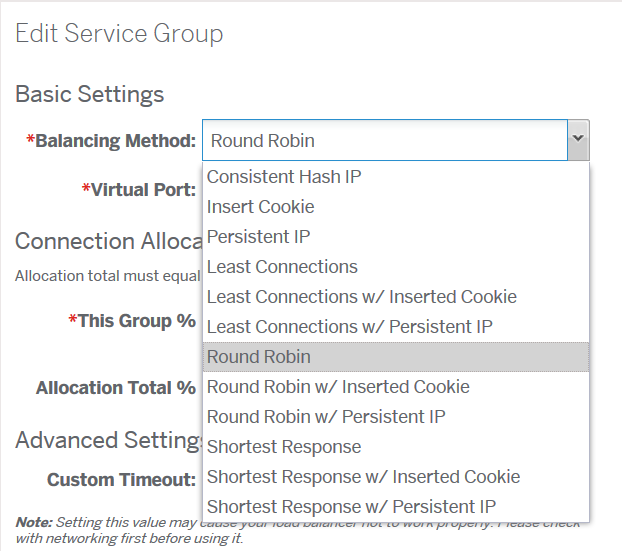622x551 pixels.
Task: Click the Edit Service Group heading
Action: tap(119, 34)
